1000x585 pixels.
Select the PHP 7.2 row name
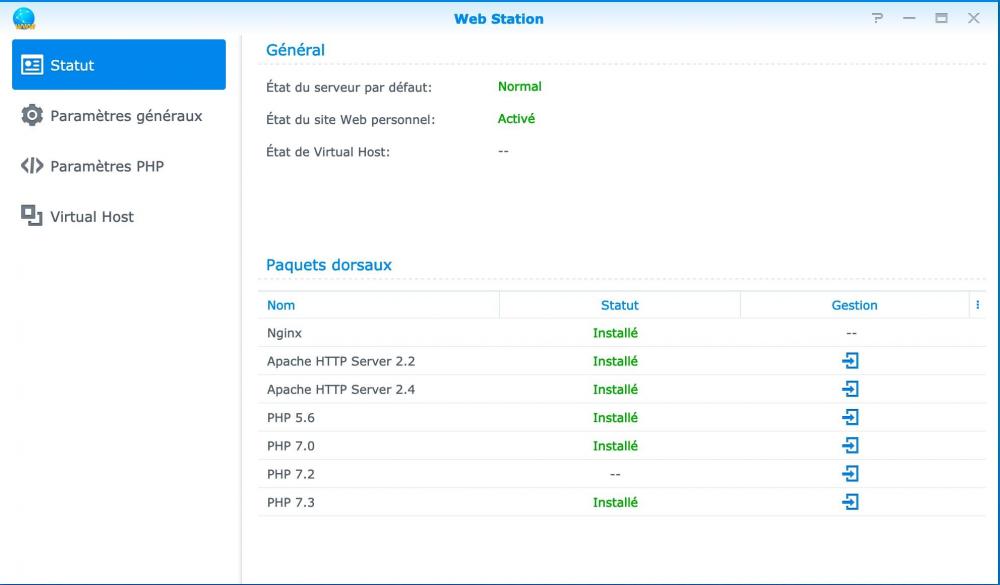click(x=291, y=474)
